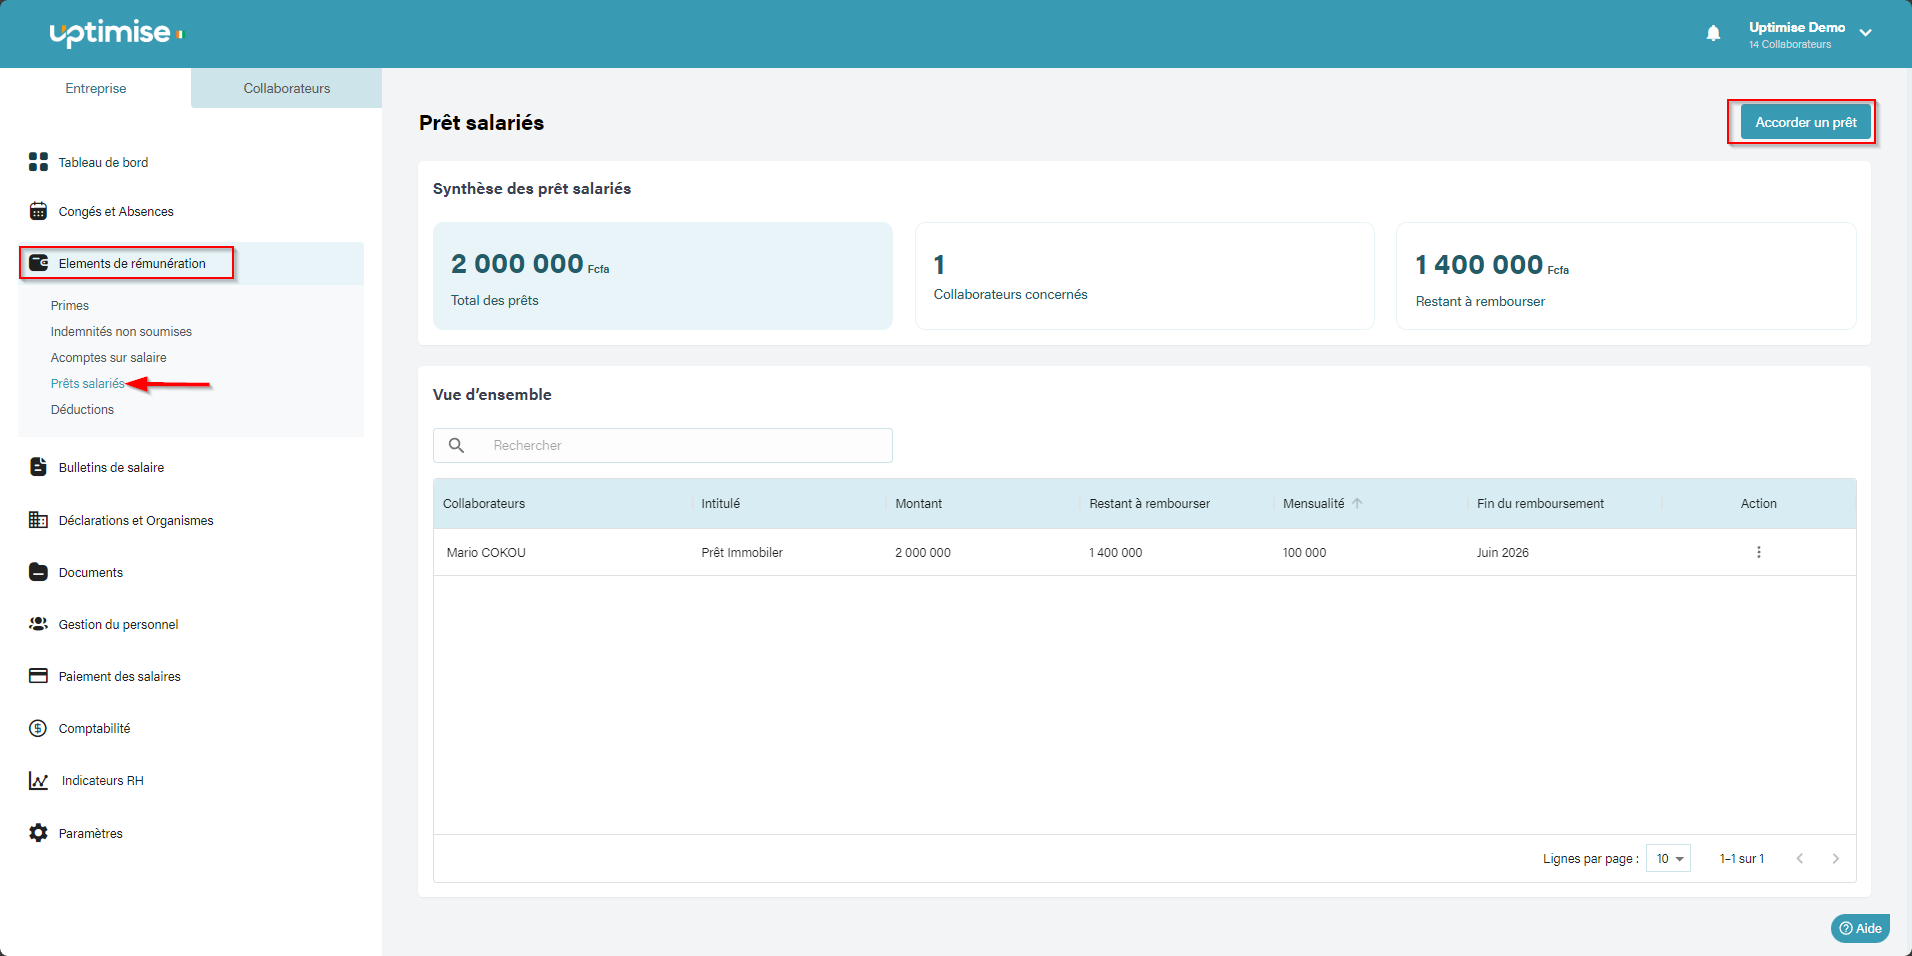Screen dimensions: 1912x956
Task: Click the Indicateurs RH chart icon
Action: pos(38,781)
